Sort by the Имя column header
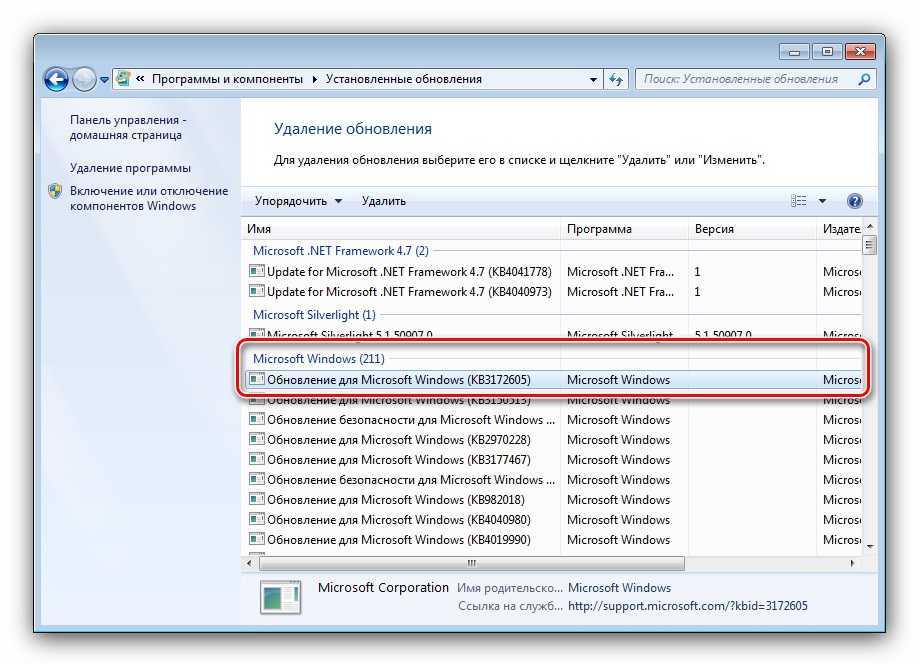Image resolution: width=919 pixels, height=666 pixels. pyautogui.click(x=400, y=229)
